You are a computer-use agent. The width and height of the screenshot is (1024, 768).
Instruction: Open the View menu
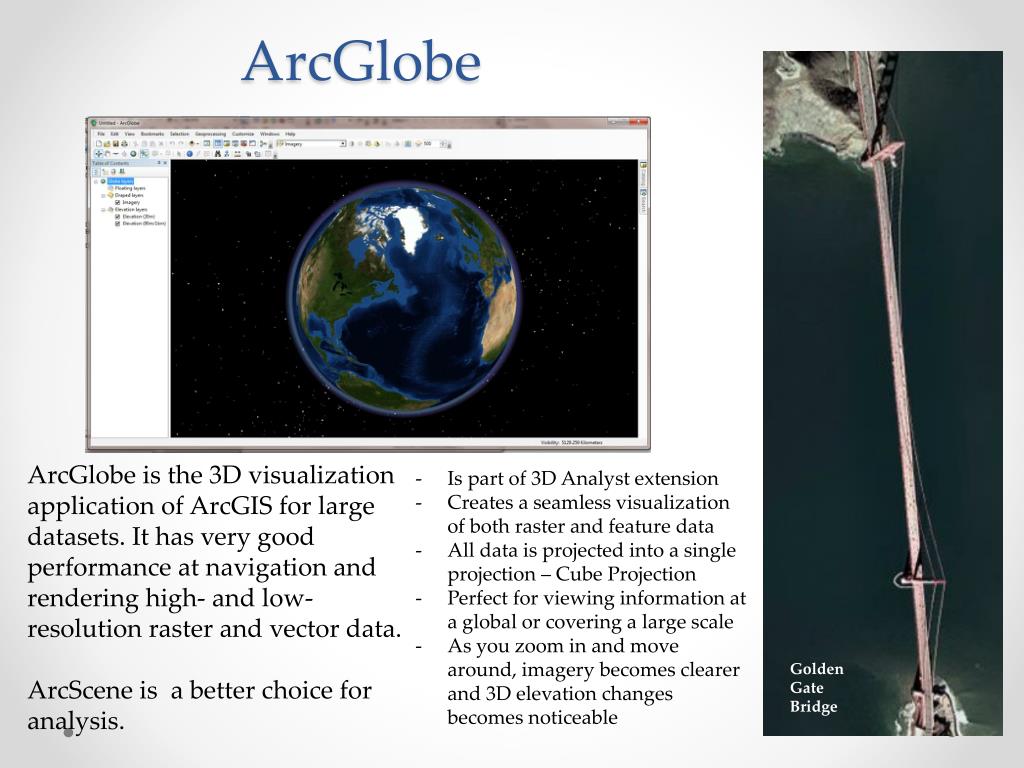pos(129,134)
